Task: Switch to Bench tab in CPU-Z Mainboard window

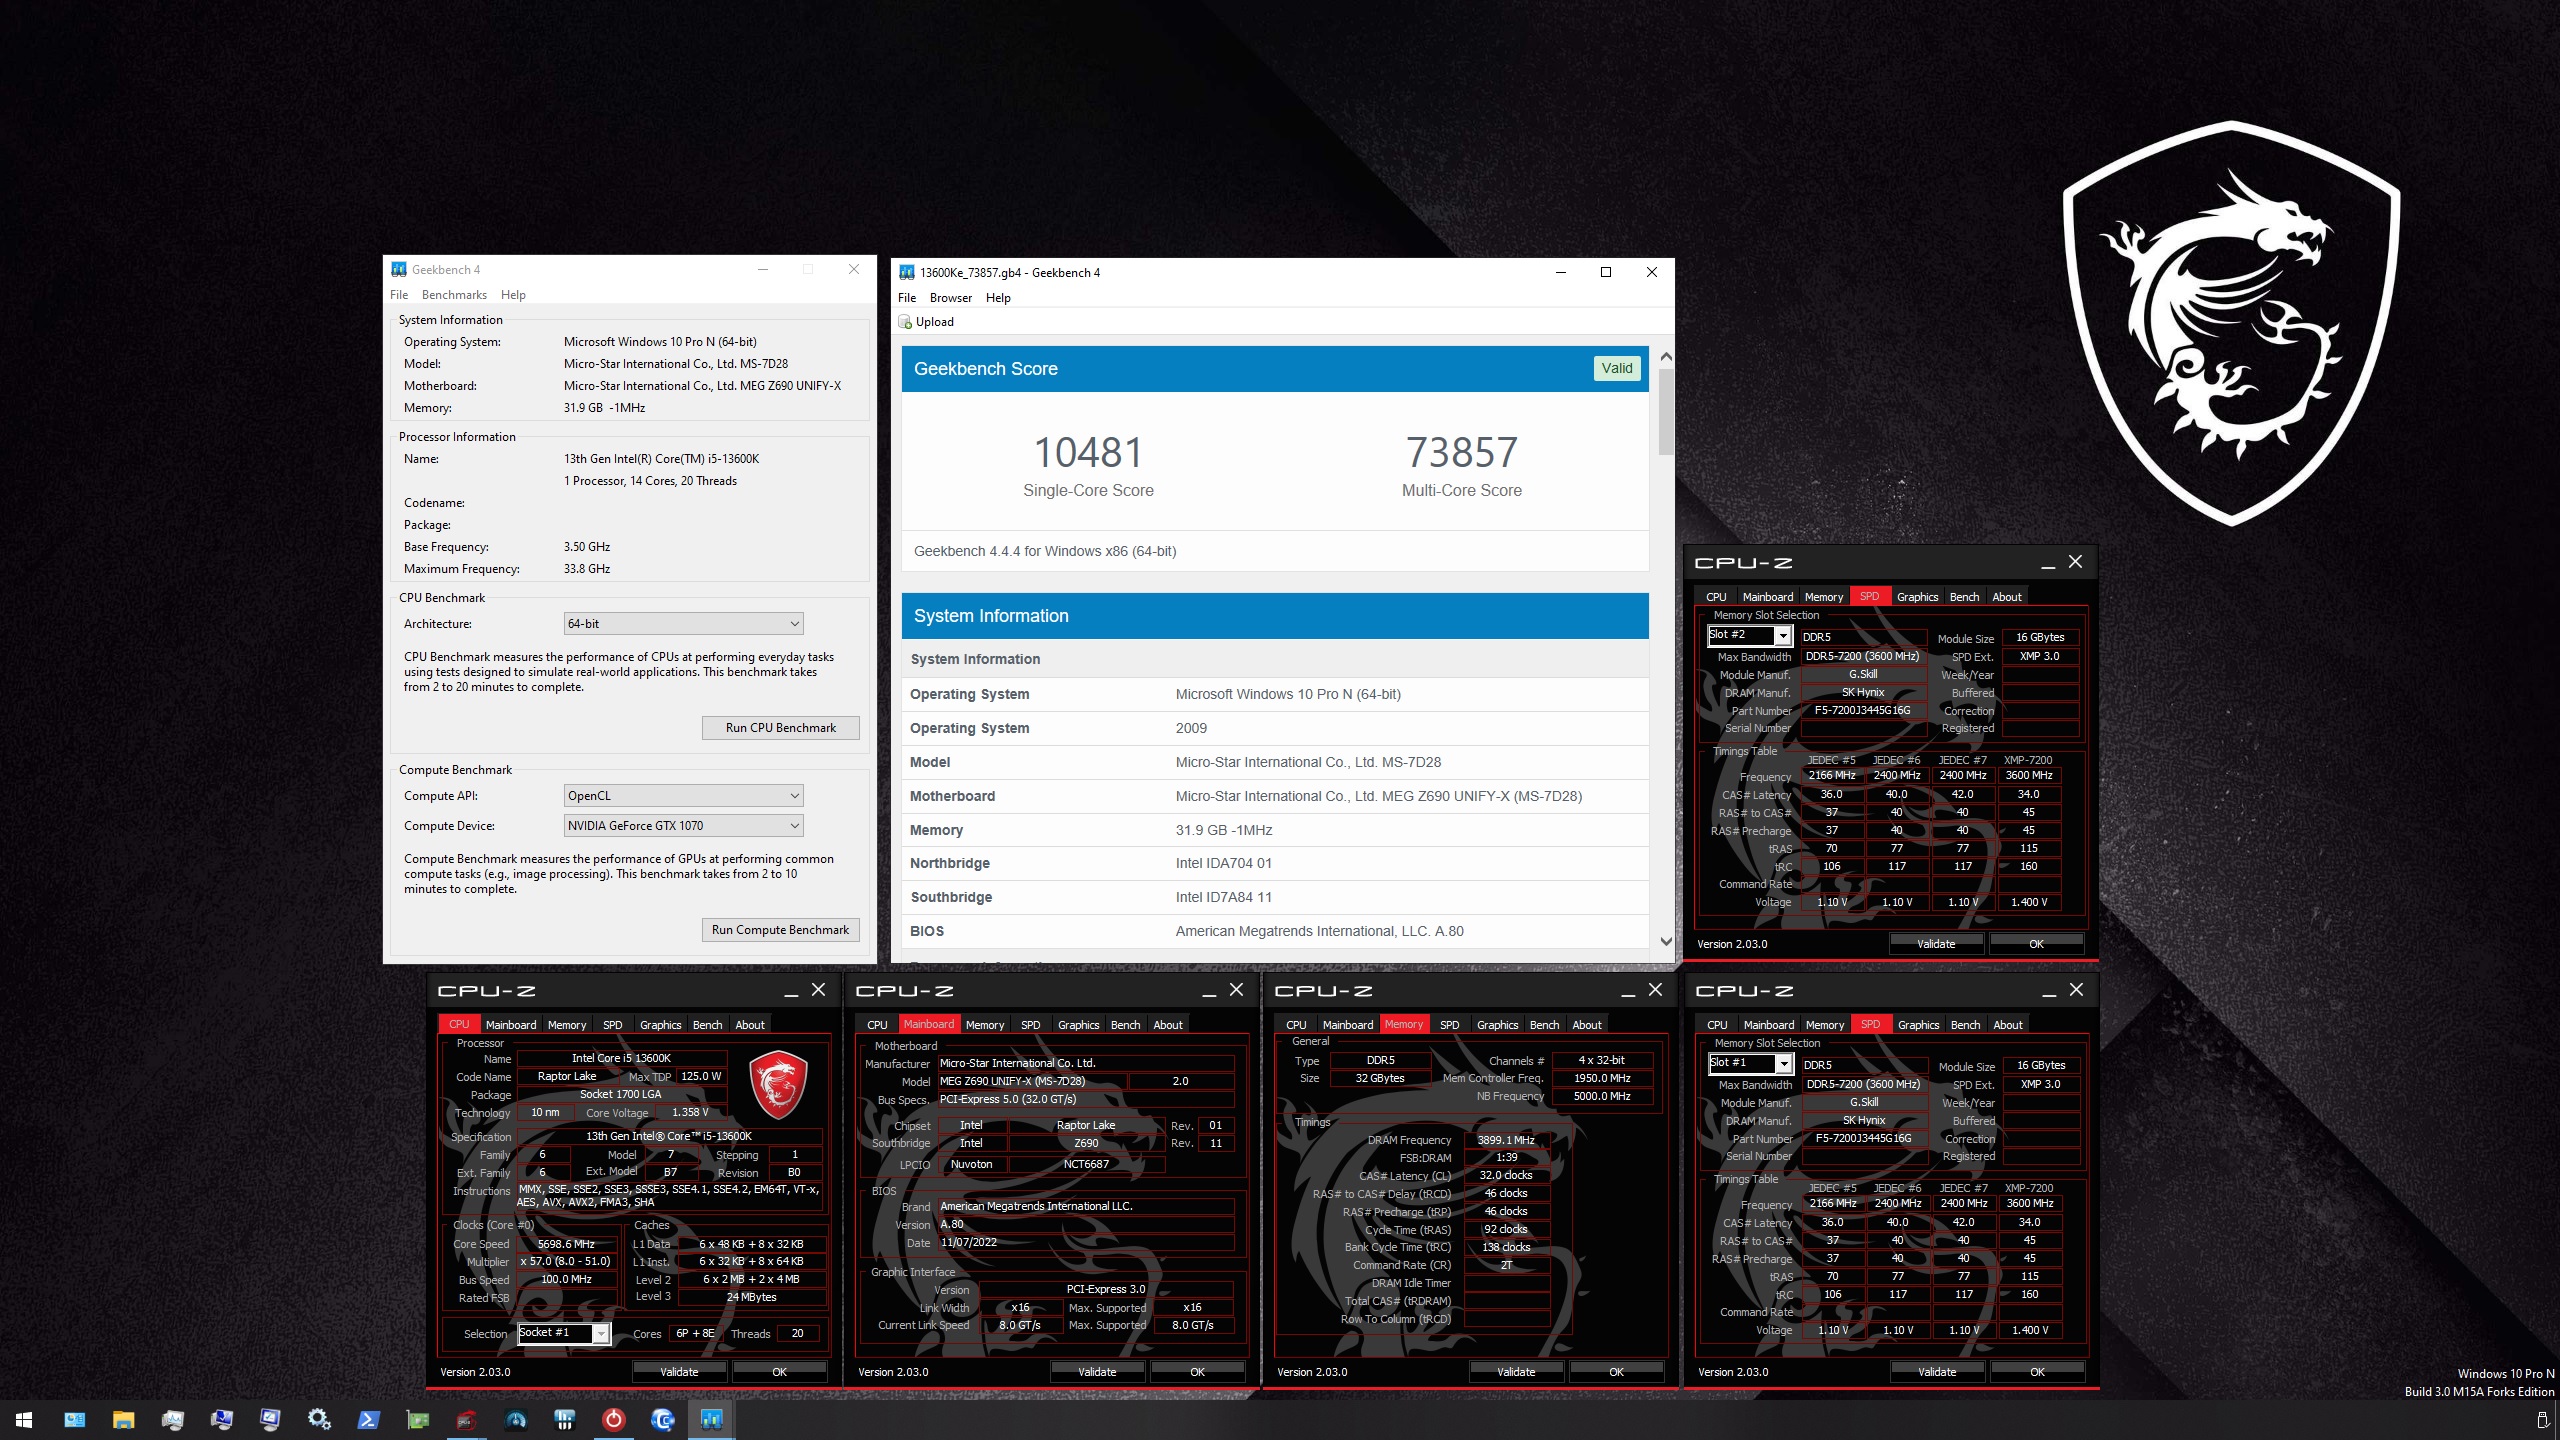Action: (x=1125, y=1025)
